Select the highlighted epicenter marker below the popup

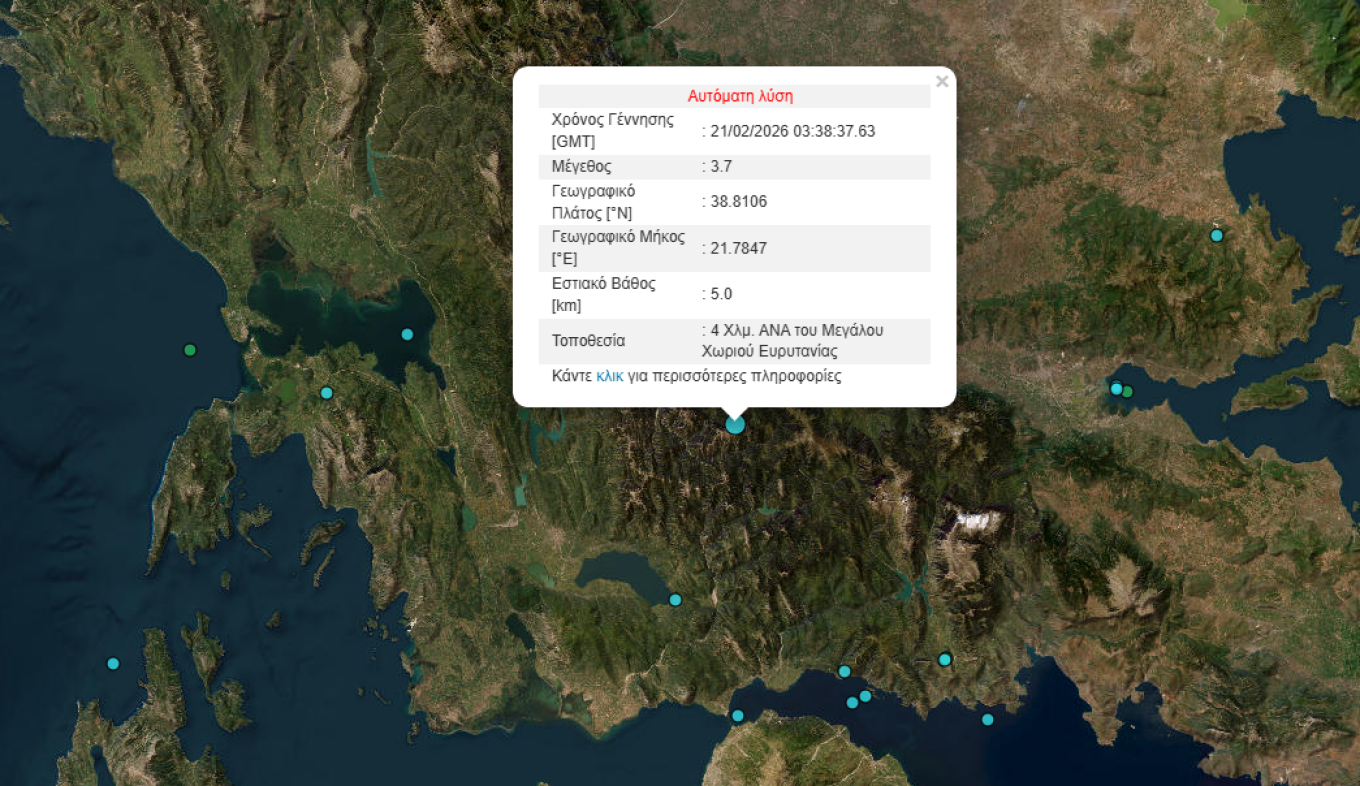coord(733,424)
